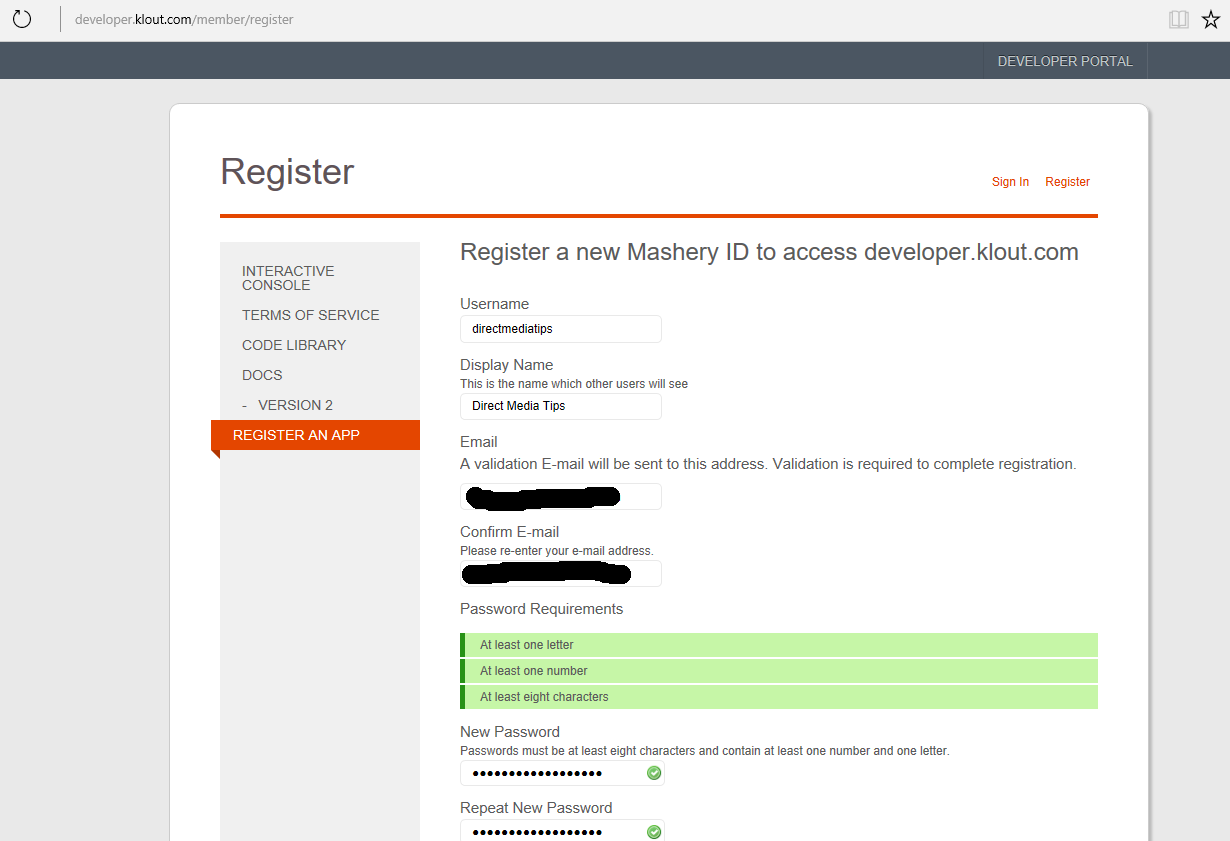Navigate to the DOCS section

(262, 374)
